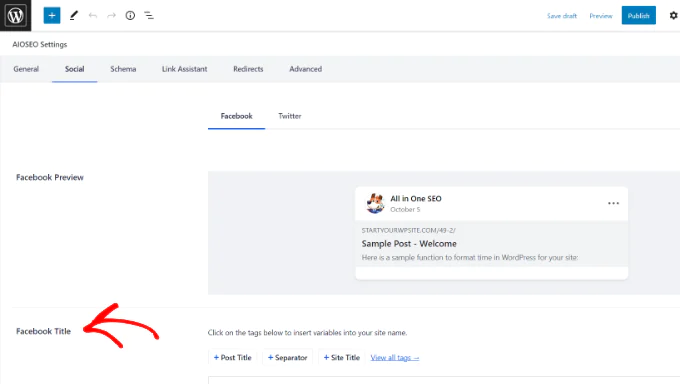The image size is (680, 384).
Task: Publish the post
Action: tap(638, 16)
